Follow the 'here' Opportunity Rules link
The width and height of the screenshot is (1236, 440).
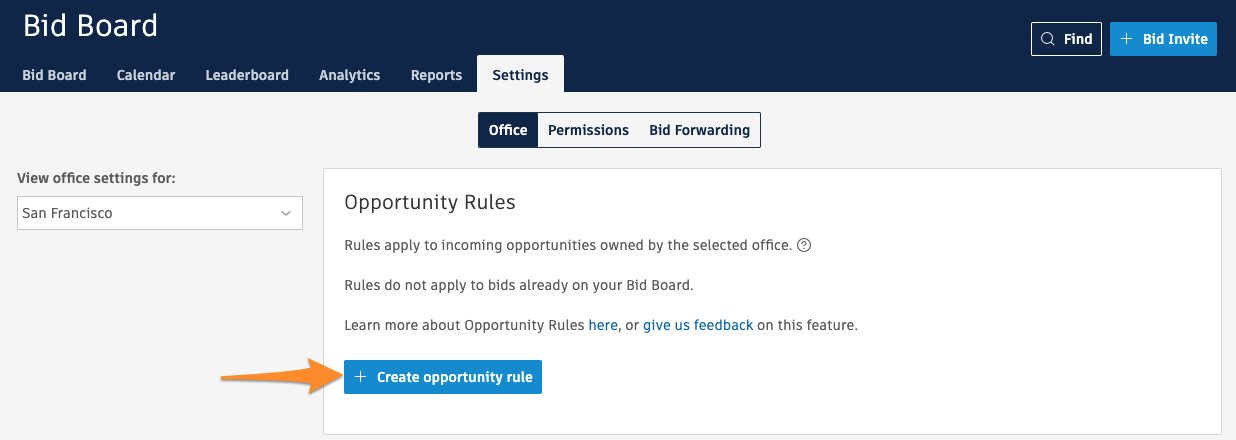pos(603,325)
